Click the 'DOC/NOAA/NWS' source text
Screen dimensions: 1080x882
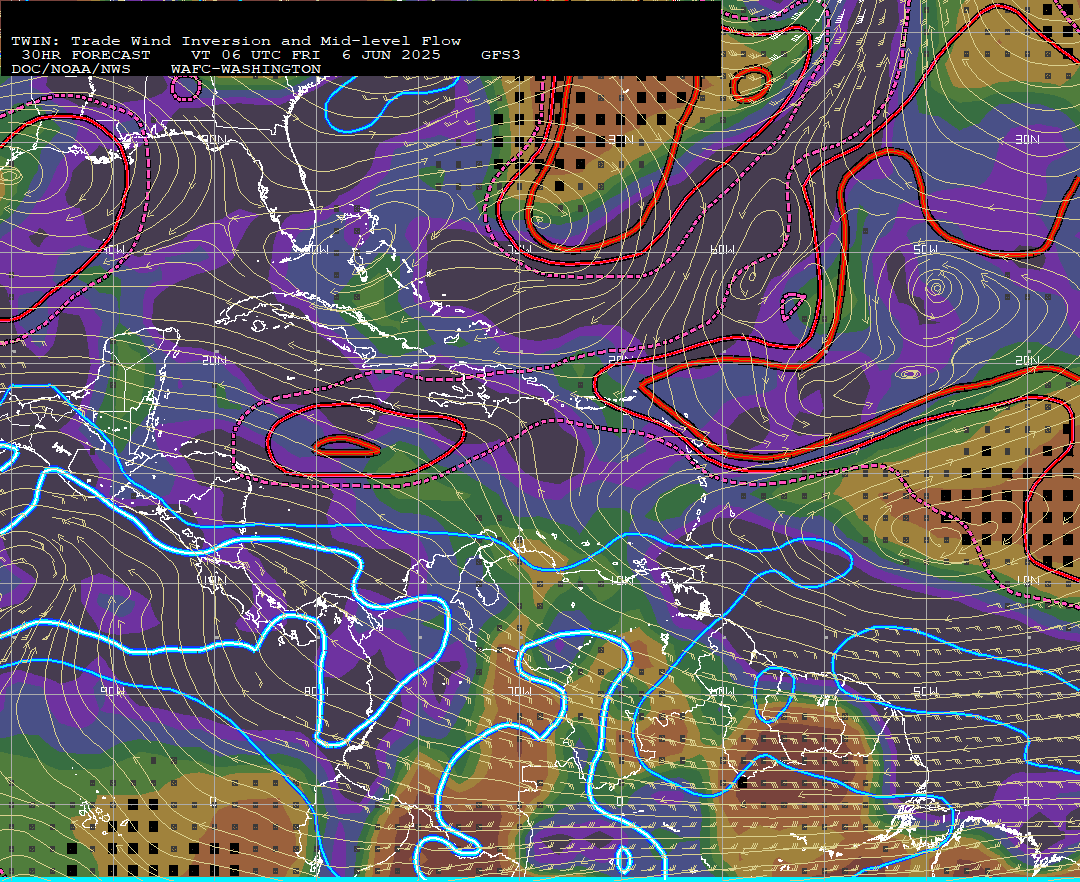71,70
